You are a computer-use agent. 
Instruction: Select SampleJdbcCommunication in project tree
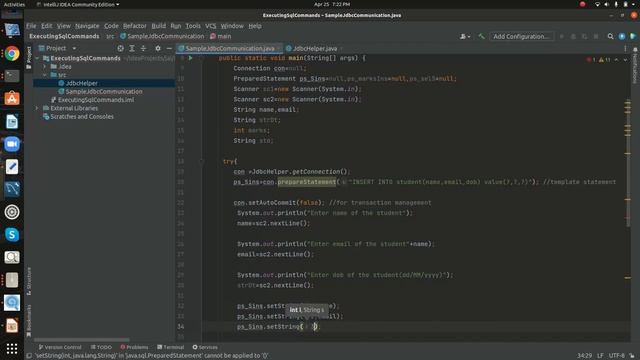[104, 91]
